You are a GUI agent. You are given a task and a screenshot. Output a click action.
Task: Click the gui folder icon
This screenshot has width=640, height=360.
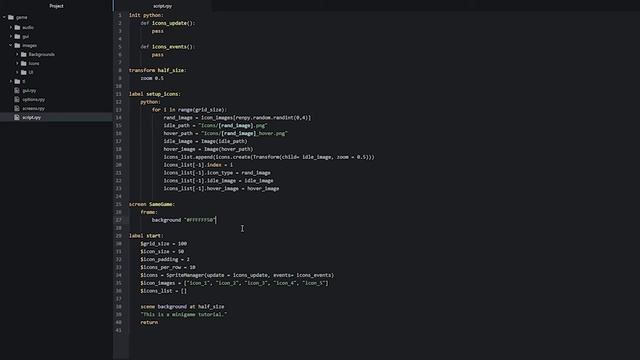point(17,36)
